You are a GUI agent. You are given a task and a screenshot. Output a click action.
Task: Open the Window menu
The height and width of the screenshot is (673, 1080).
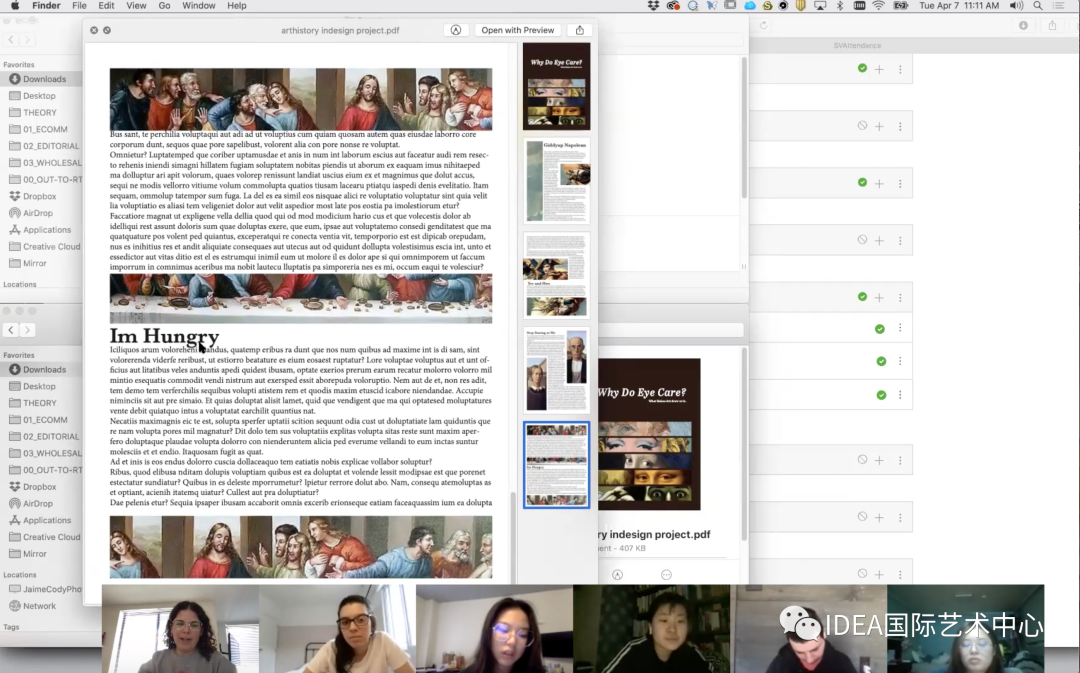coord(198,6)
